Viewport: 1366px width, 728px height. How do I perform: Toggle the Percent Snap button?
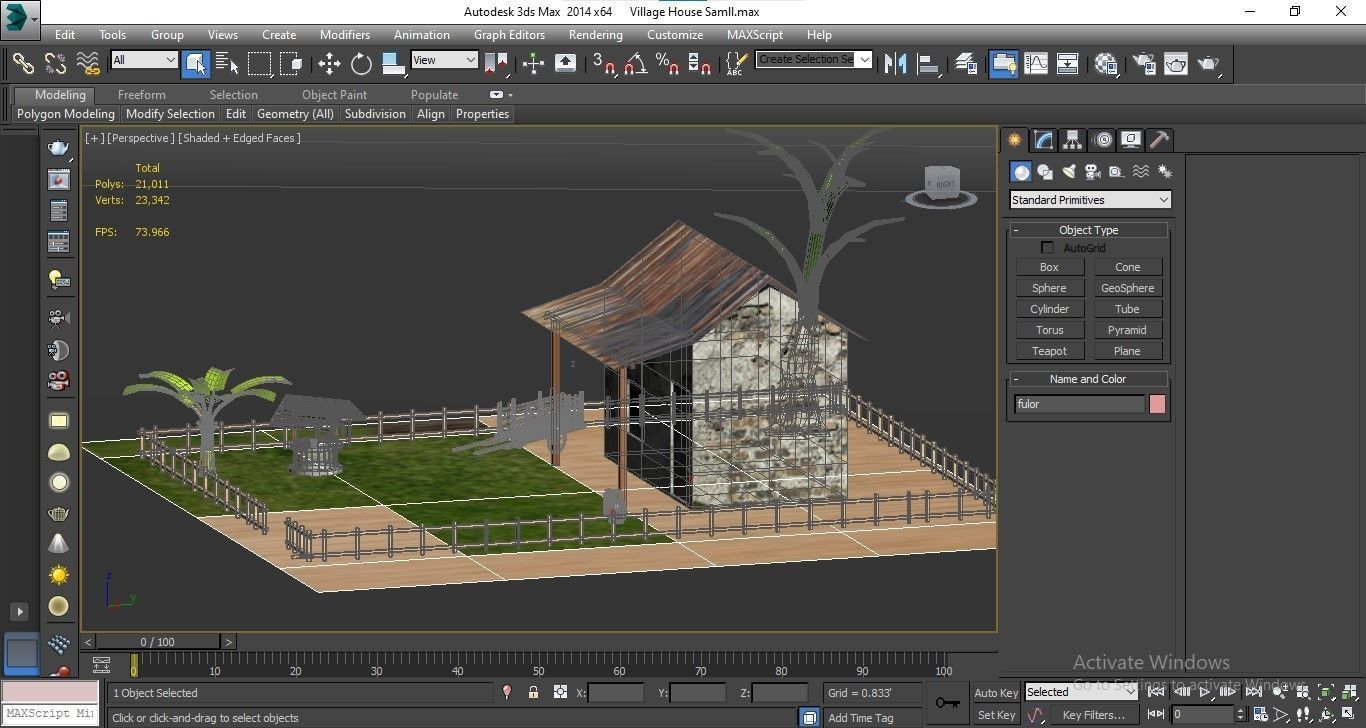[667, 63]
